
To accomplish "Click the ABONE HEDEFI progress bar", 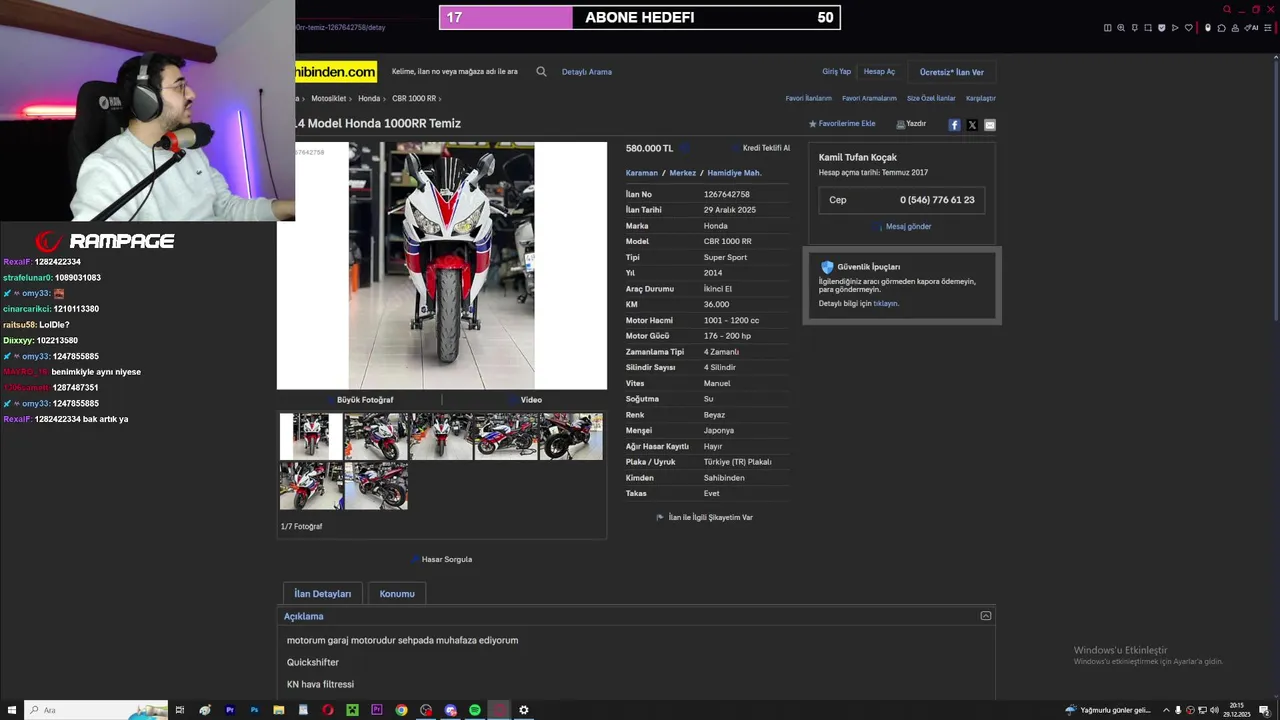I will pos(640,17).
